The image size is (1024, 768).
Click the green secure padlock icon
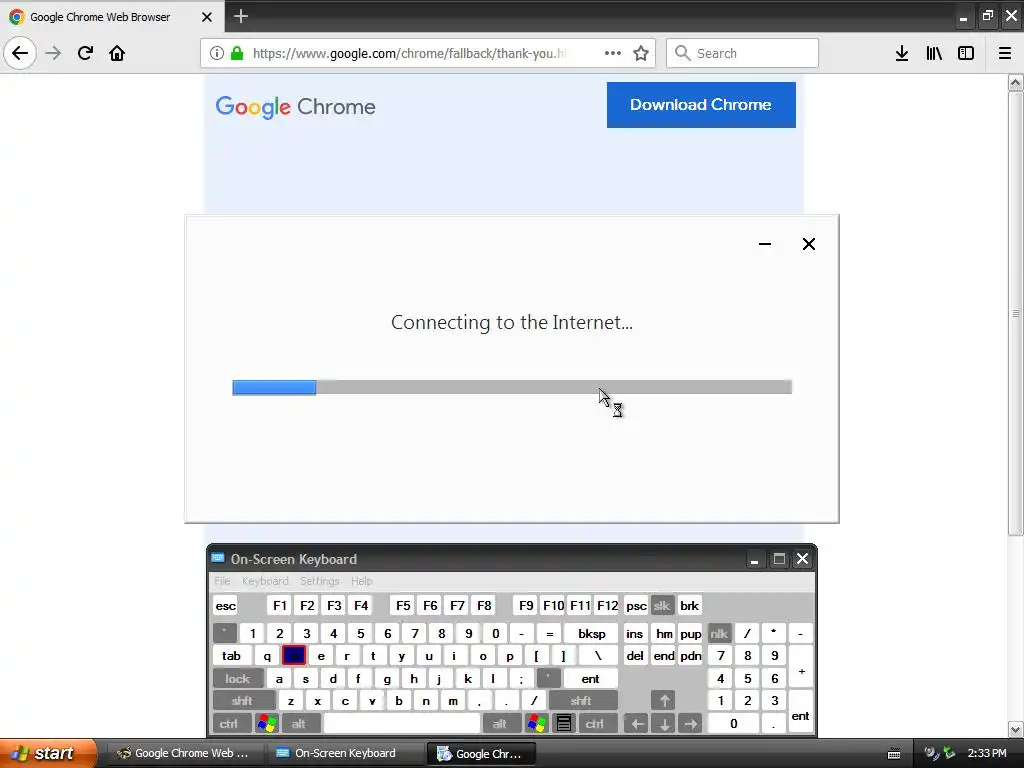(x=237, y=53)
